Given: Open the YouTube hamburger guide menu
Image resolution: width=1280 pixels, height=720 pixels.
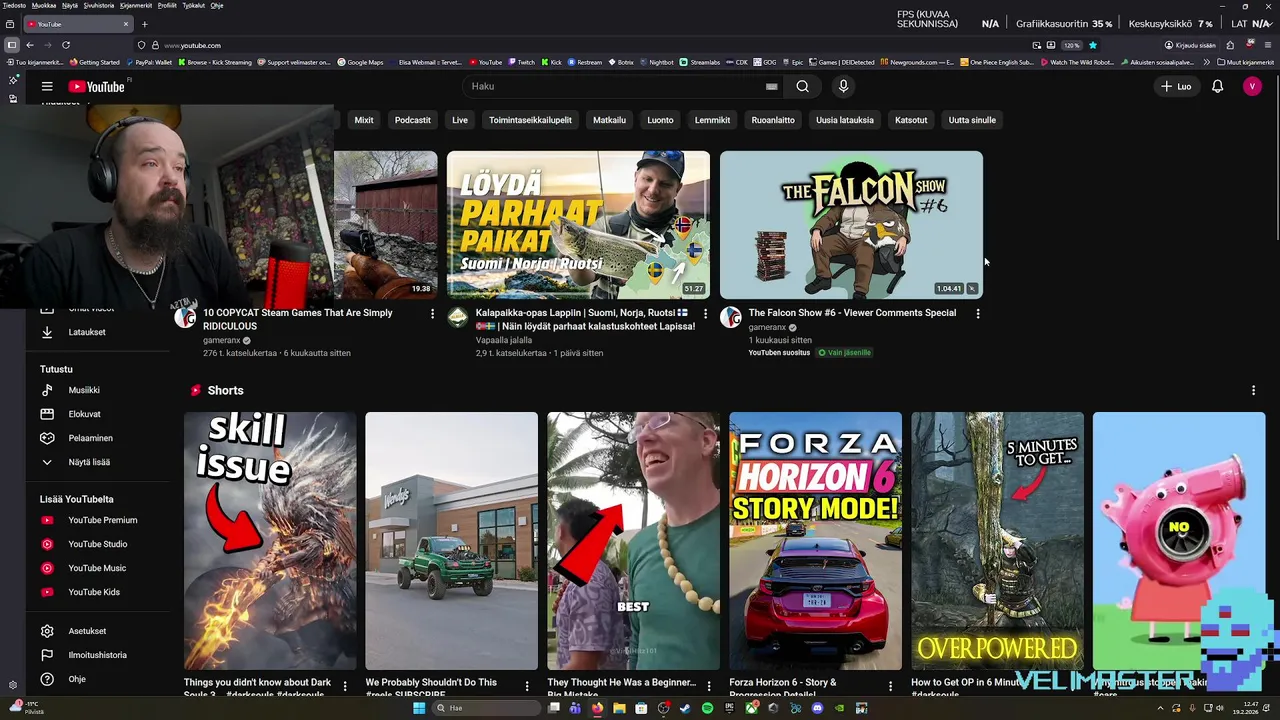Looking at the screenshot, I should pos(47,87).
